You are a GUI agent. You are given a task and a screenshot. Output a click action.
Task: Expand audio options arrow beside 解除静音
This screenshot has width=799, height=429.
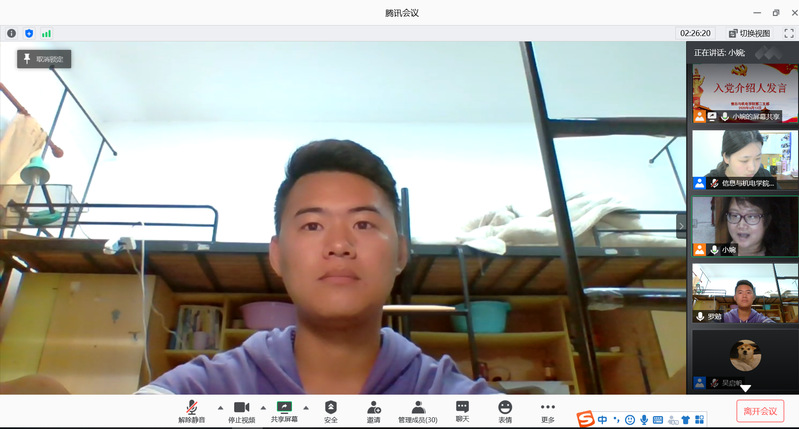click(x=220, y=407)
